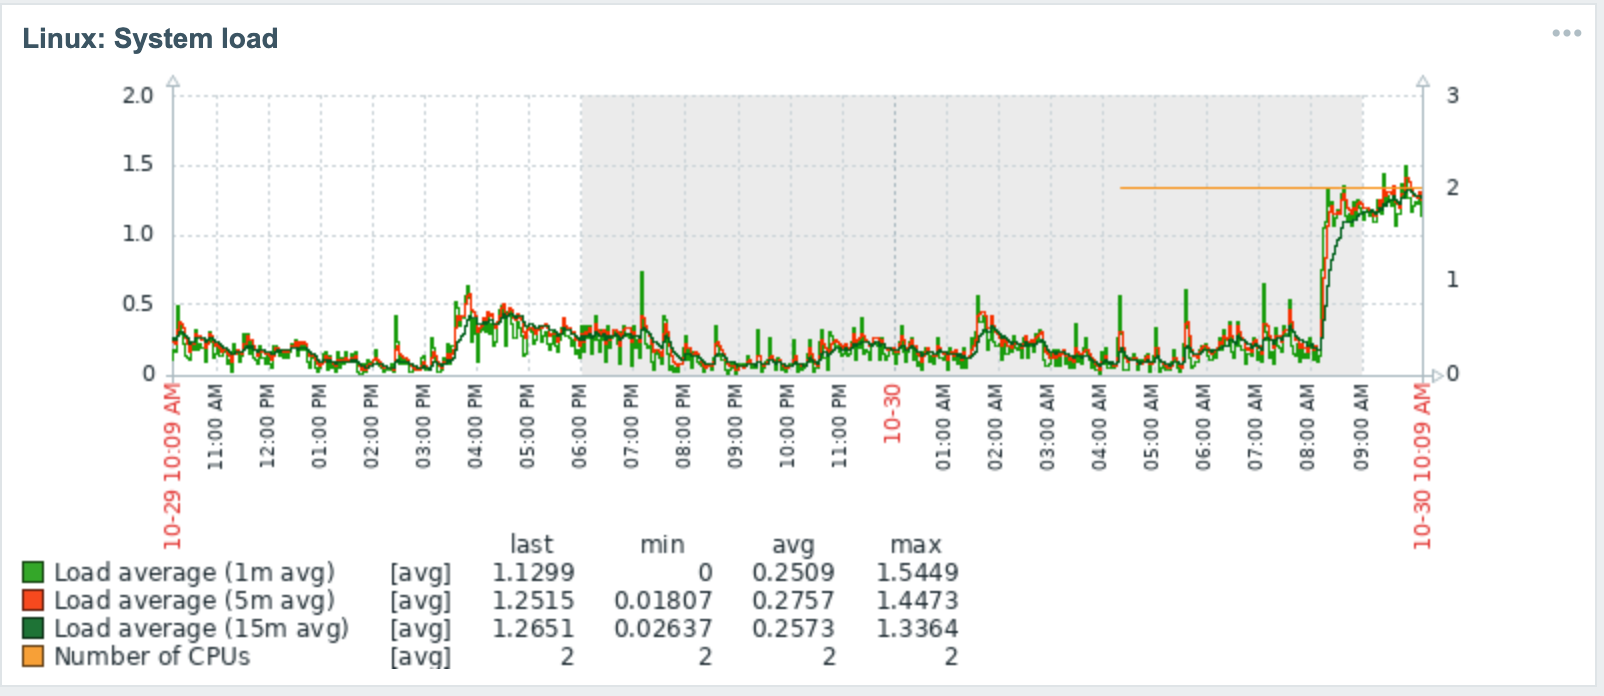Click the red 5m avg legend swatch
The width and height of the screenshot is (1604, 696).
click(33, 601)
